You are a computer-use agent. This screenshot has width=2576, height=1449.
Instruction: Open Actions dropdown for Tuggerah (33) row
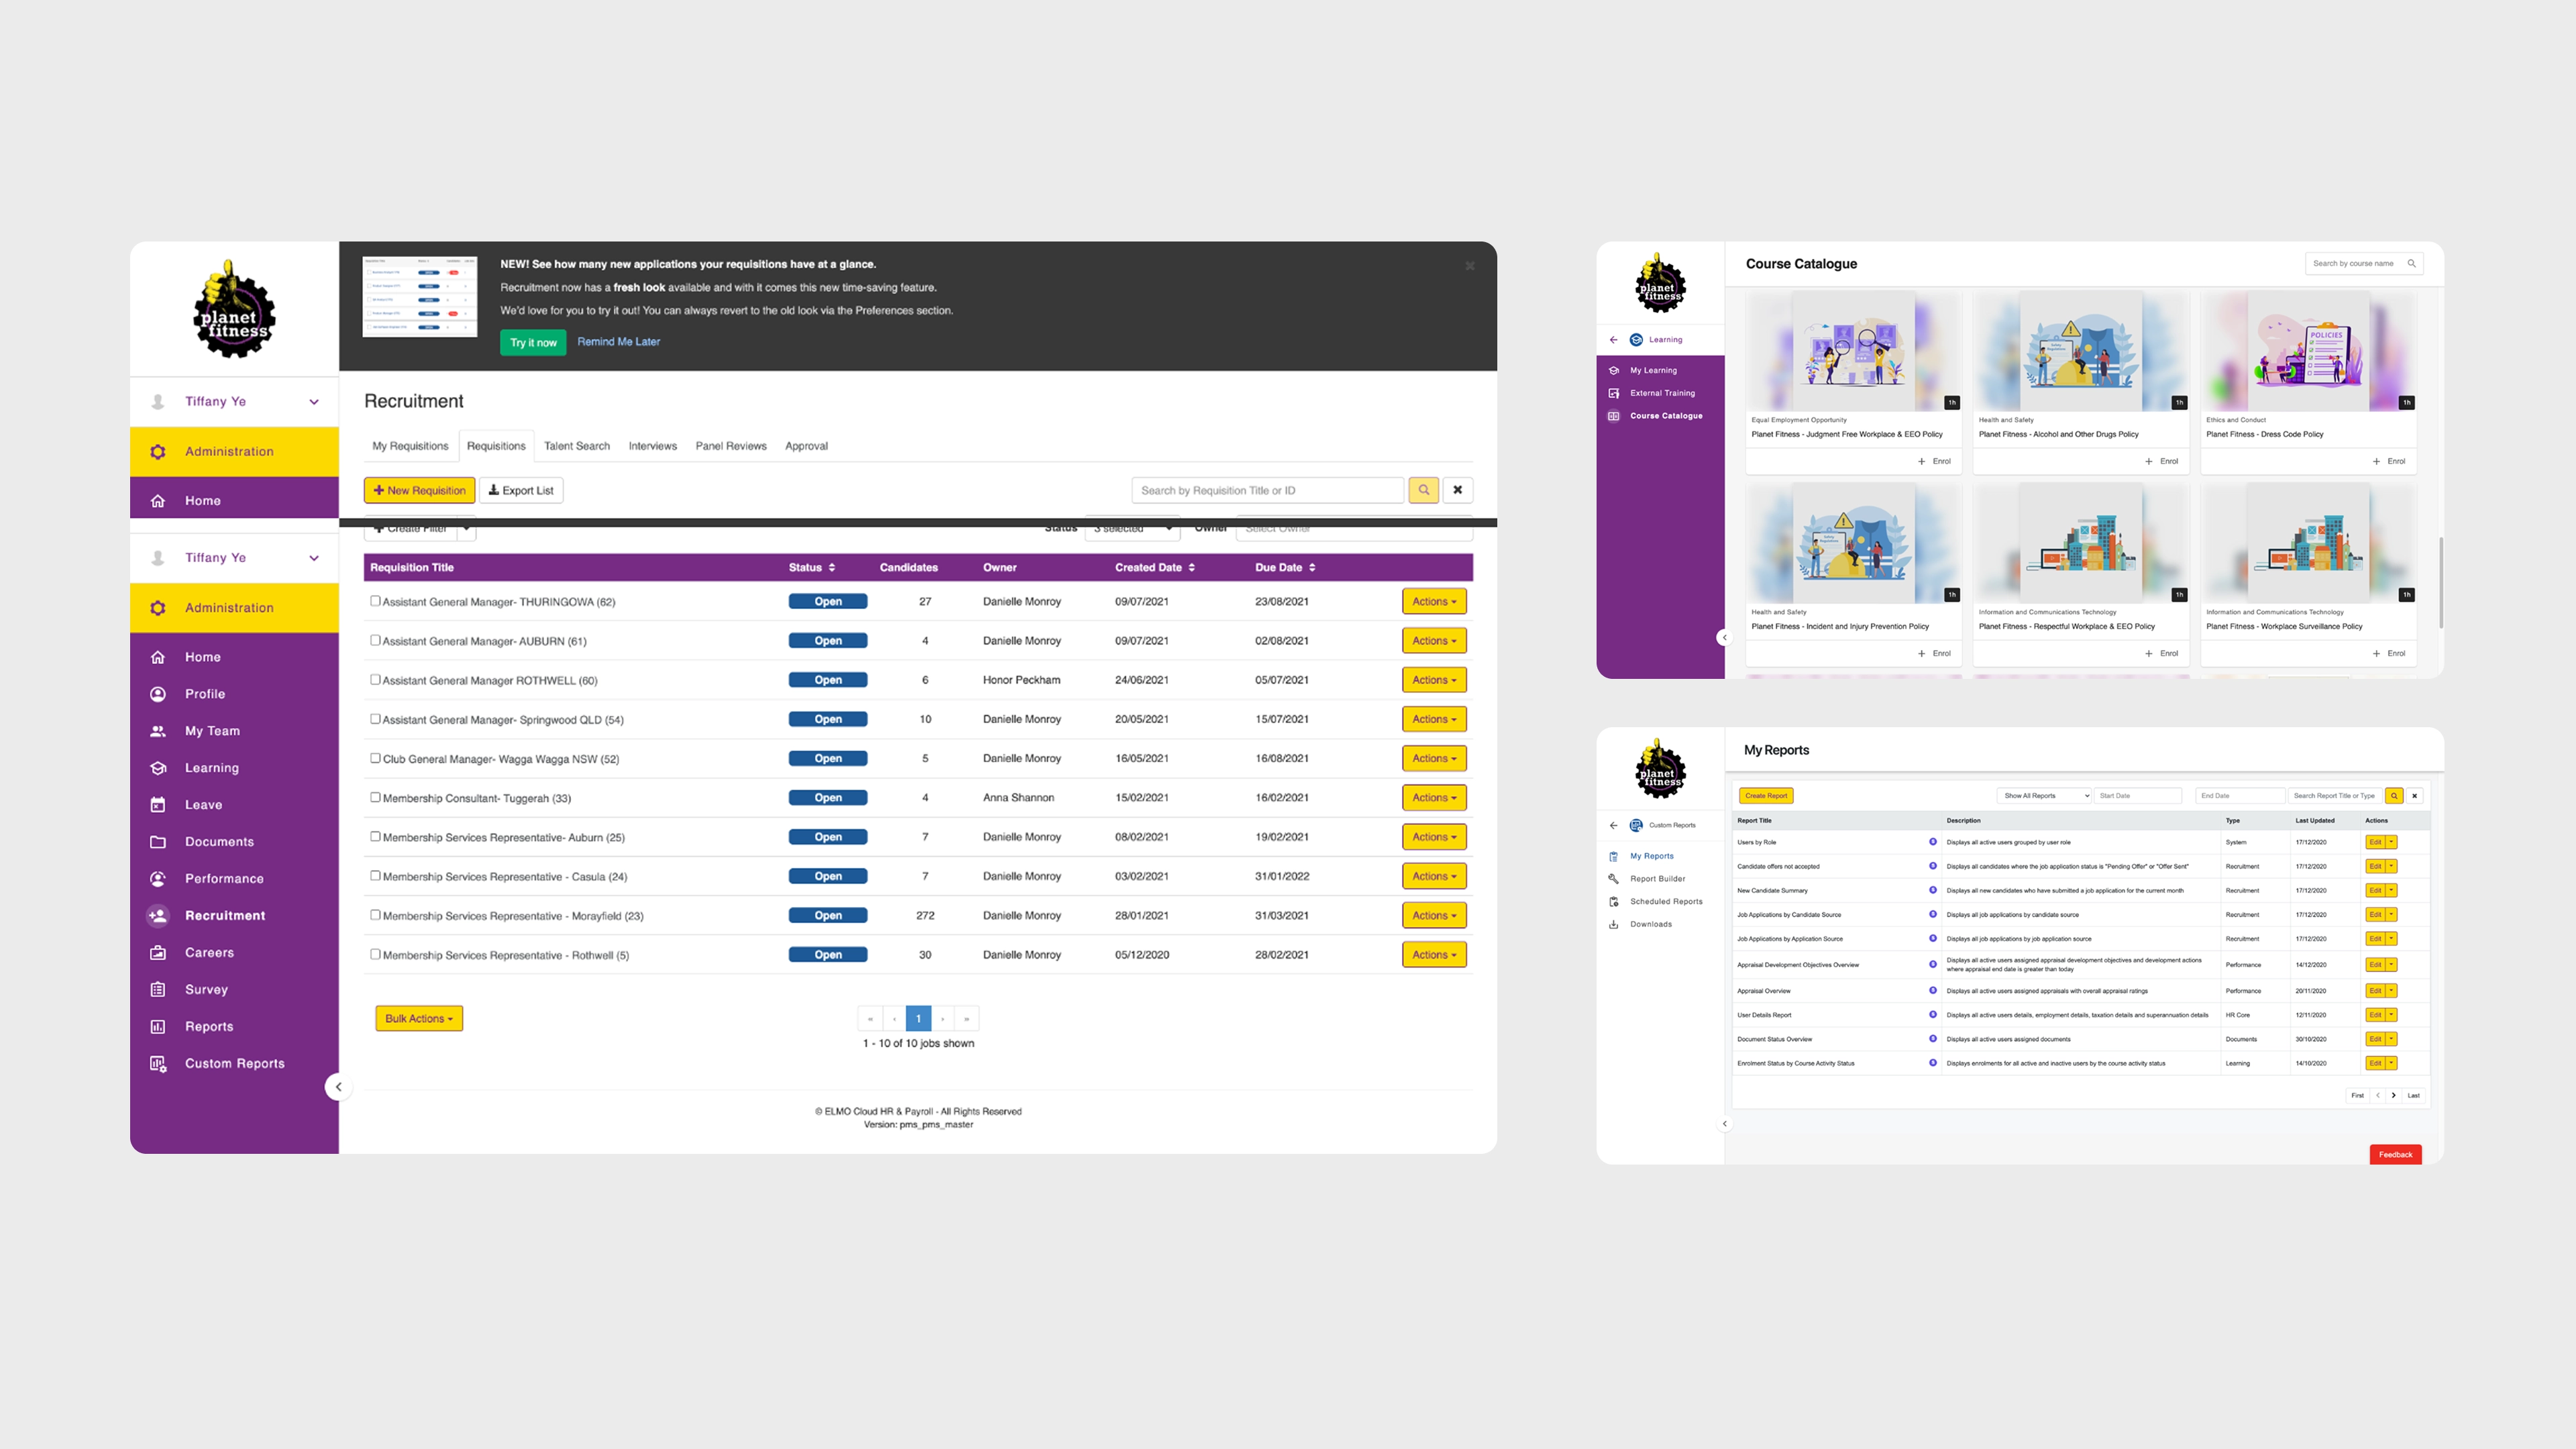click(1434, 798)
